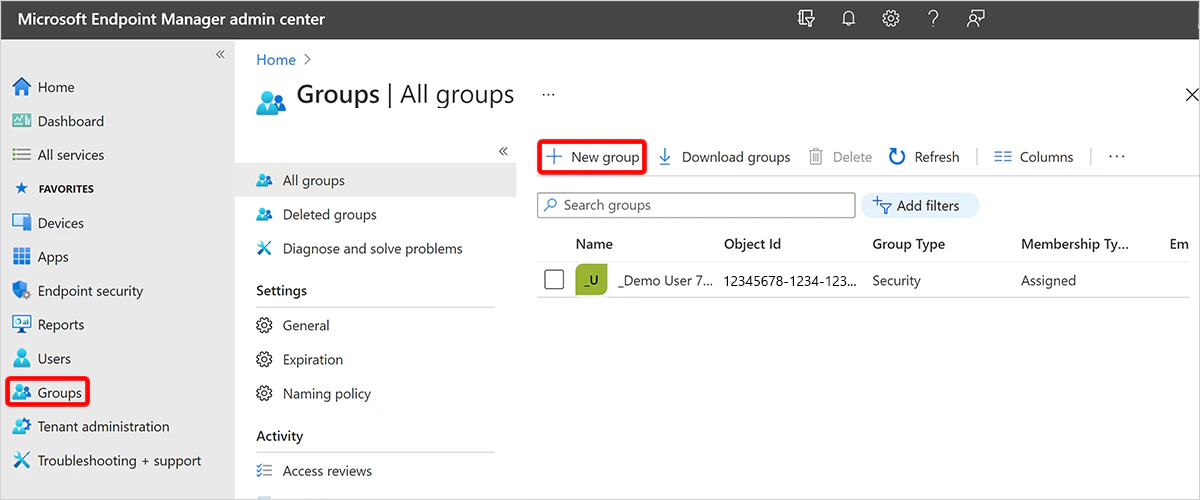1200x500 pixels.
Task: Click the Naming policy gear icon
Action: (264, 393)
